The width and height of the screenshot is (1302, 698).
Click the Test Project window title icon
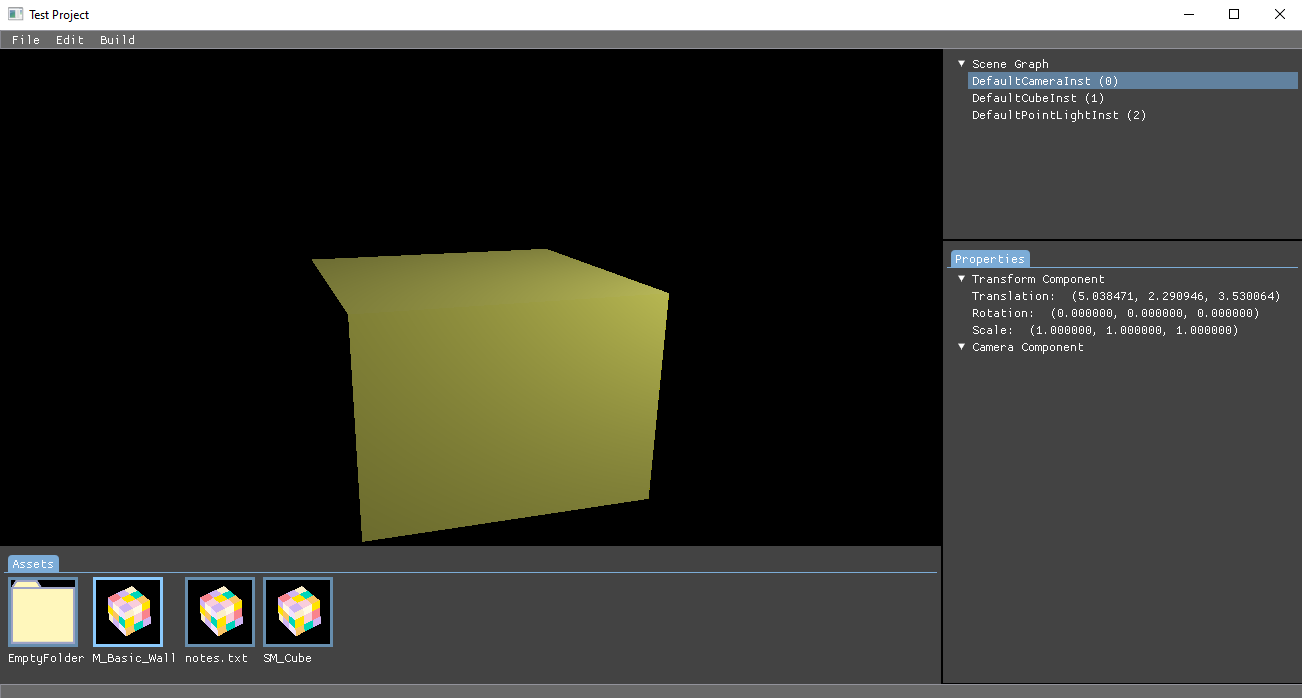(x=15, y=14)
